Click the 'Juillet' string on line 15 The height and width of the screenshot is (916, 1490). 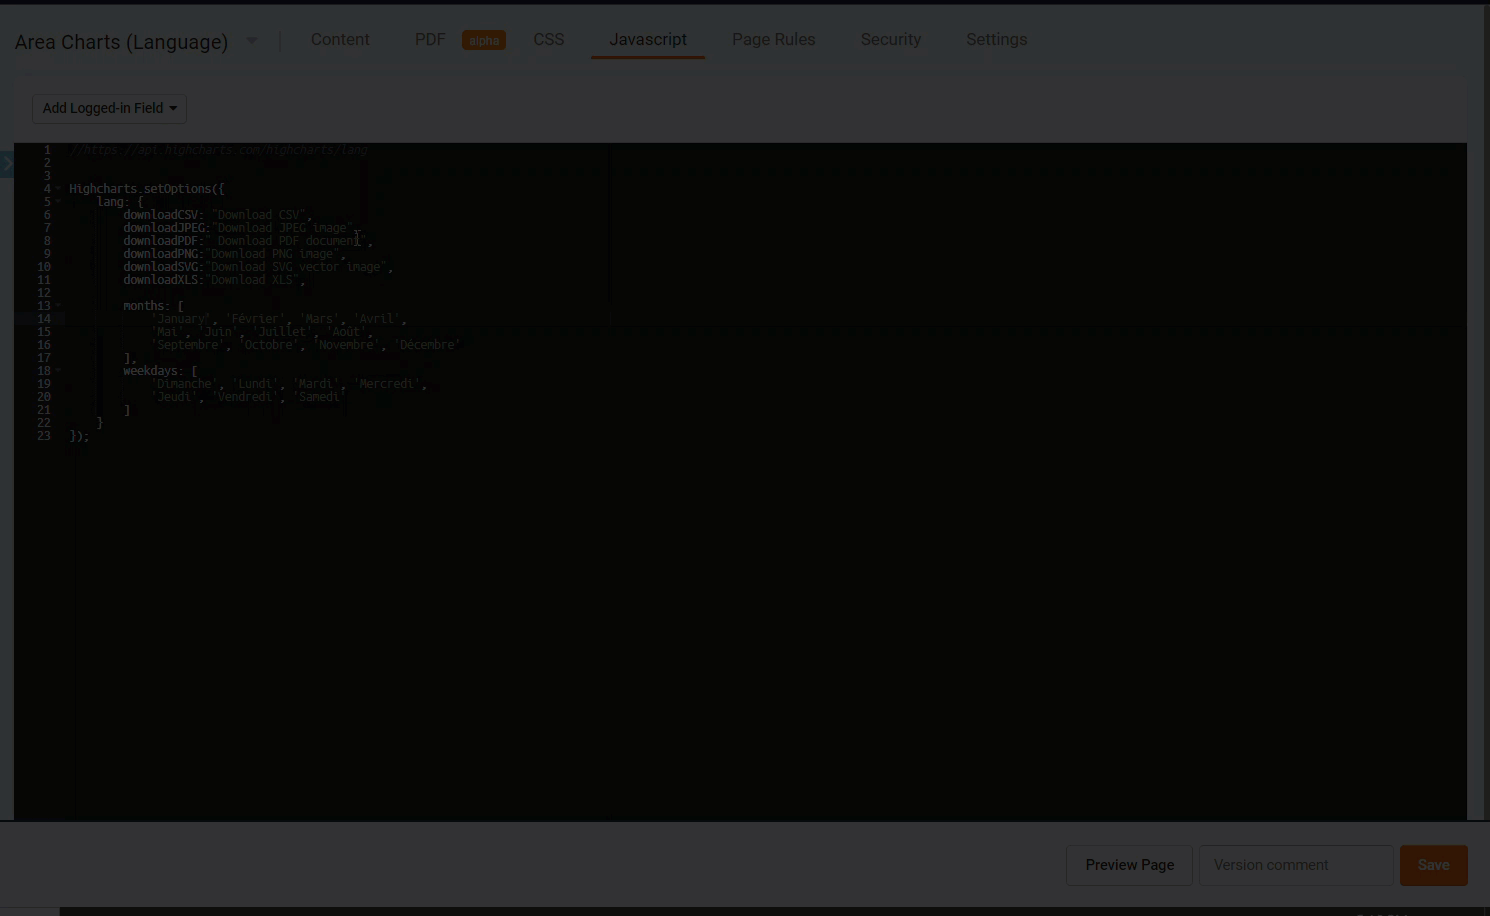point(283,332)
